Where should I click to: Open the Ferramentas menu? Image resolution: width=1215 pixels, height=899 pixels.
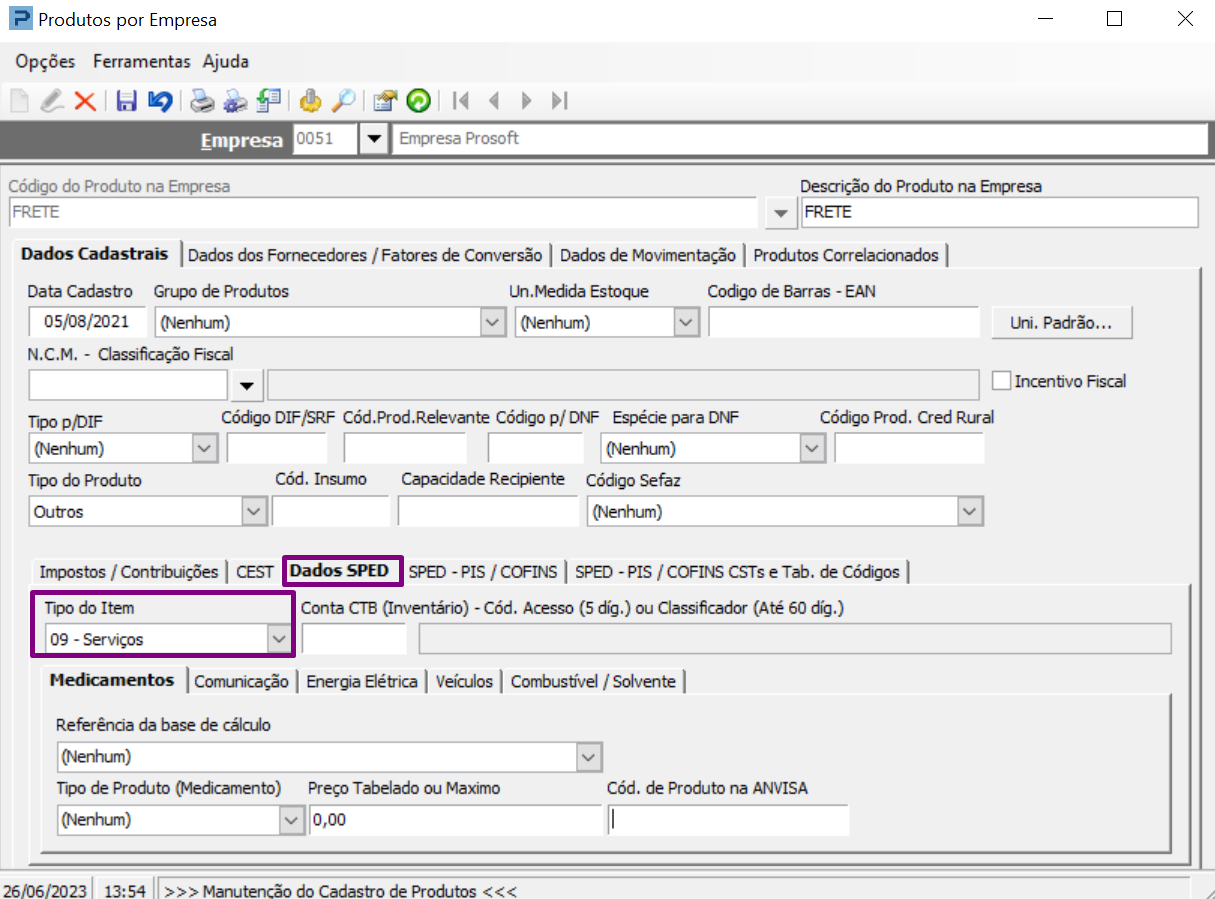click(141, 61)
